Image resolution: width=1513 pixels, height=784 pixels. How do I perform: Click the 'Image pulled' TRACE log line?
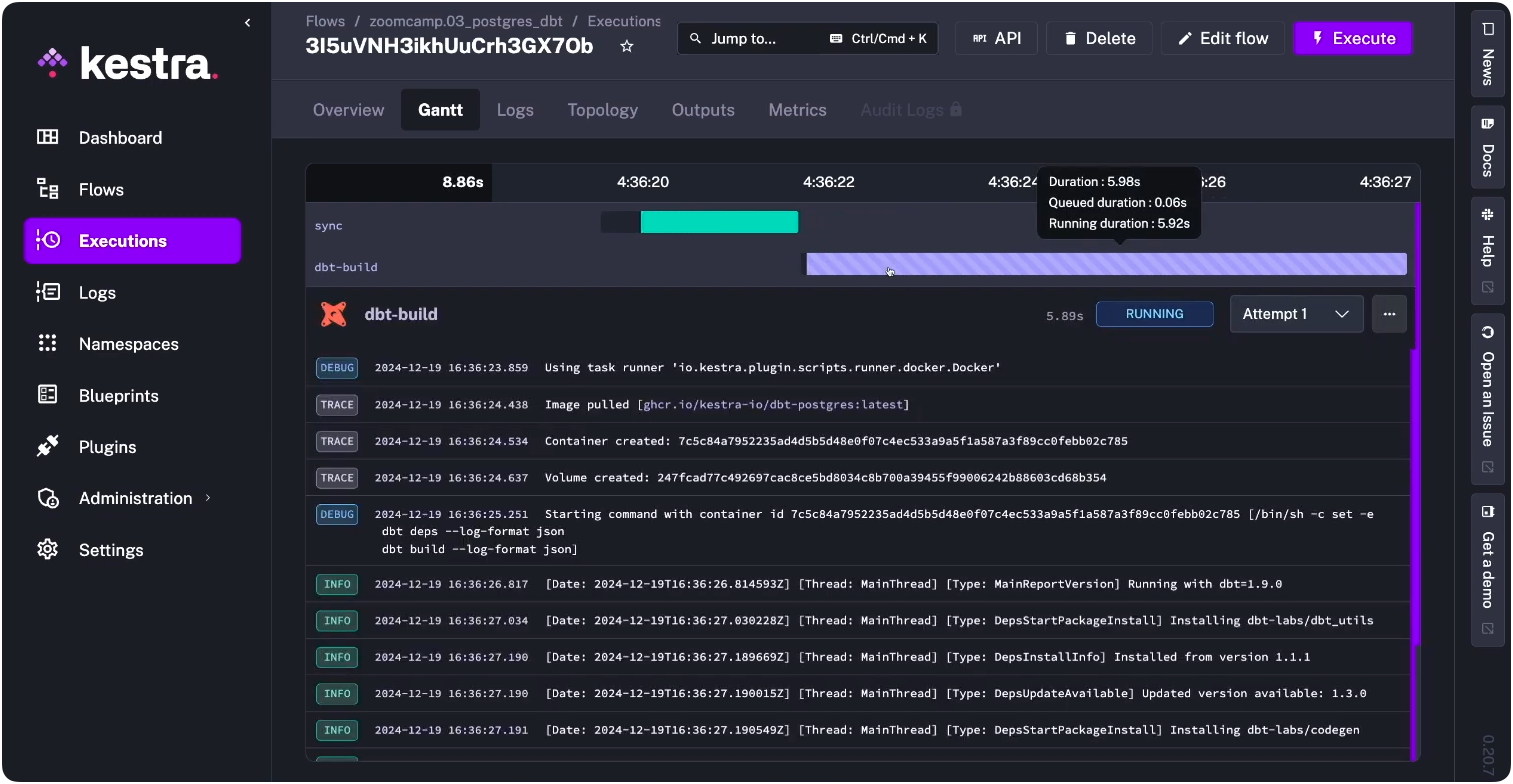858,404
